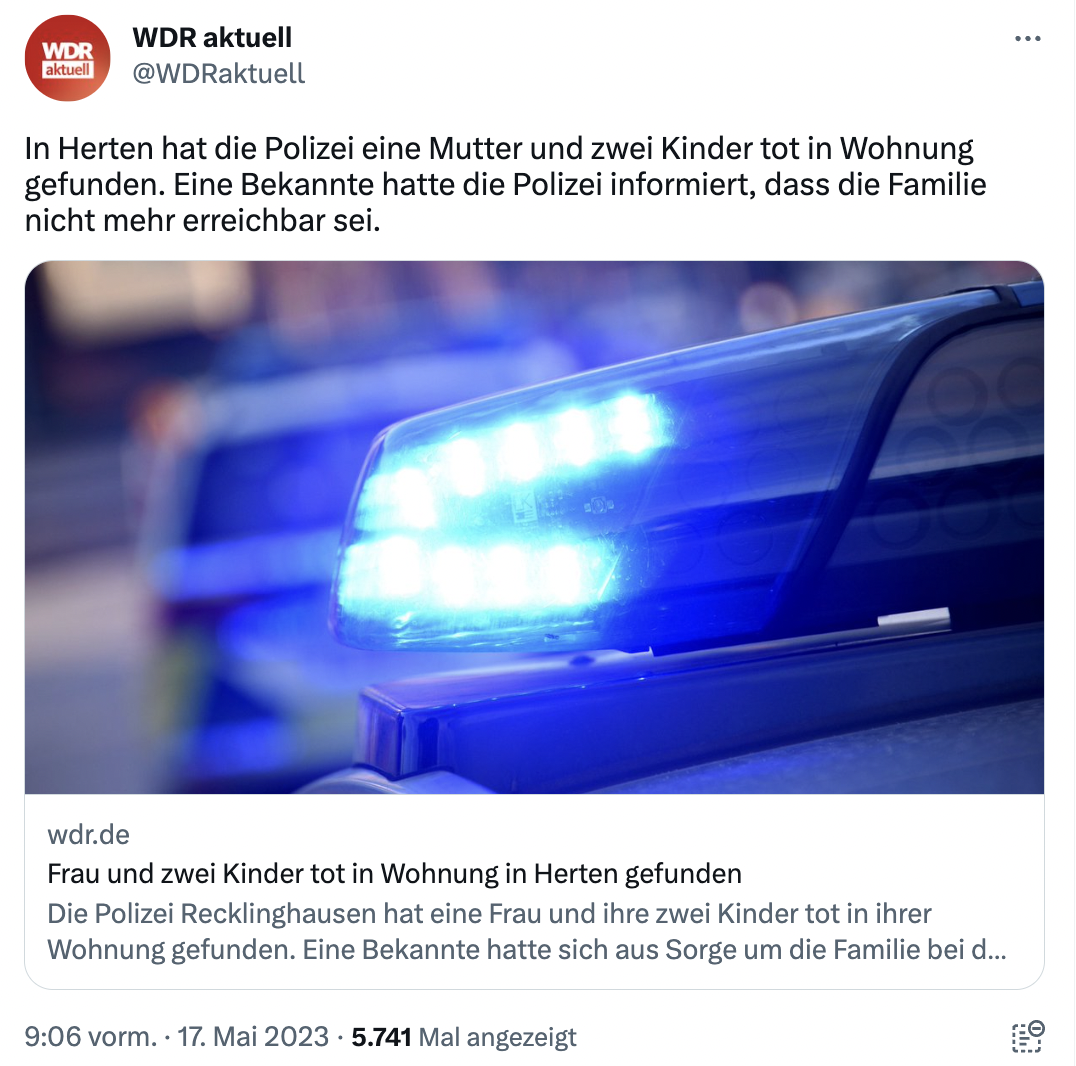Screen dimensions: 1076x1066
Task: Click tweet line starting 'gefunden. Eine Bekannte'
Action: pyautogui.click(x=506, y=185)
